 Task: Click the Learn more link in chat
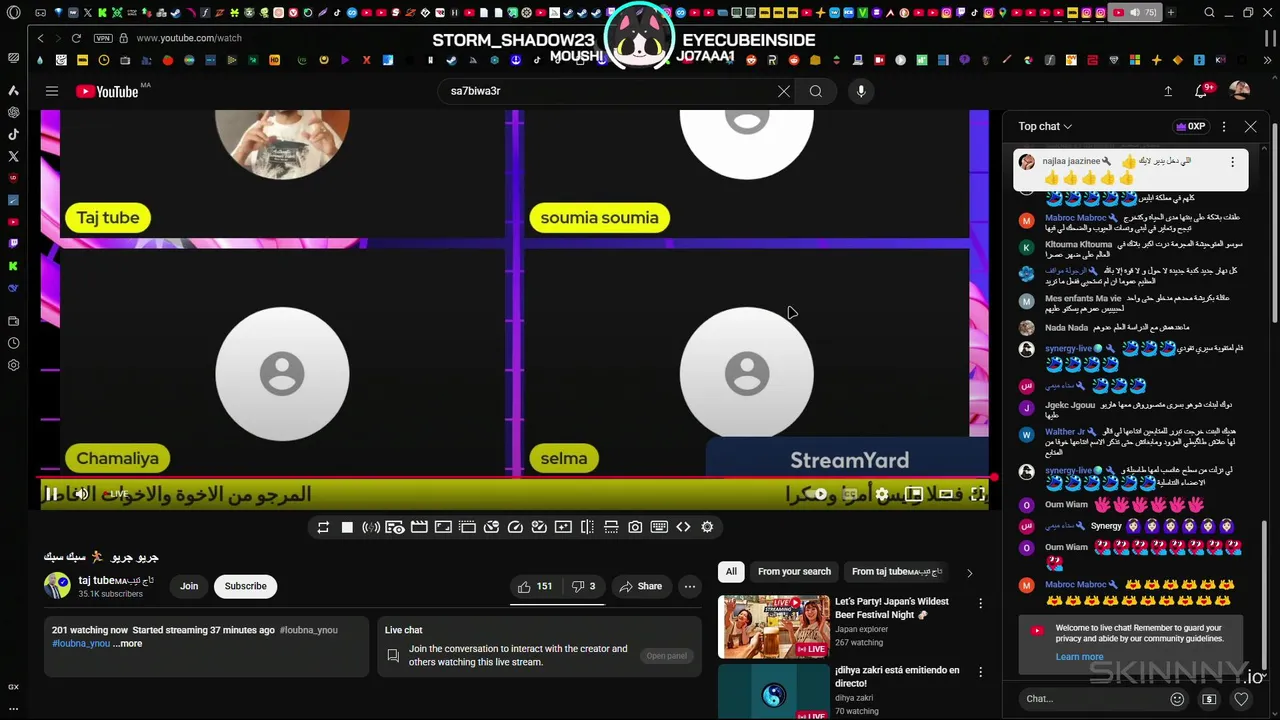[x=1079, y=657]
